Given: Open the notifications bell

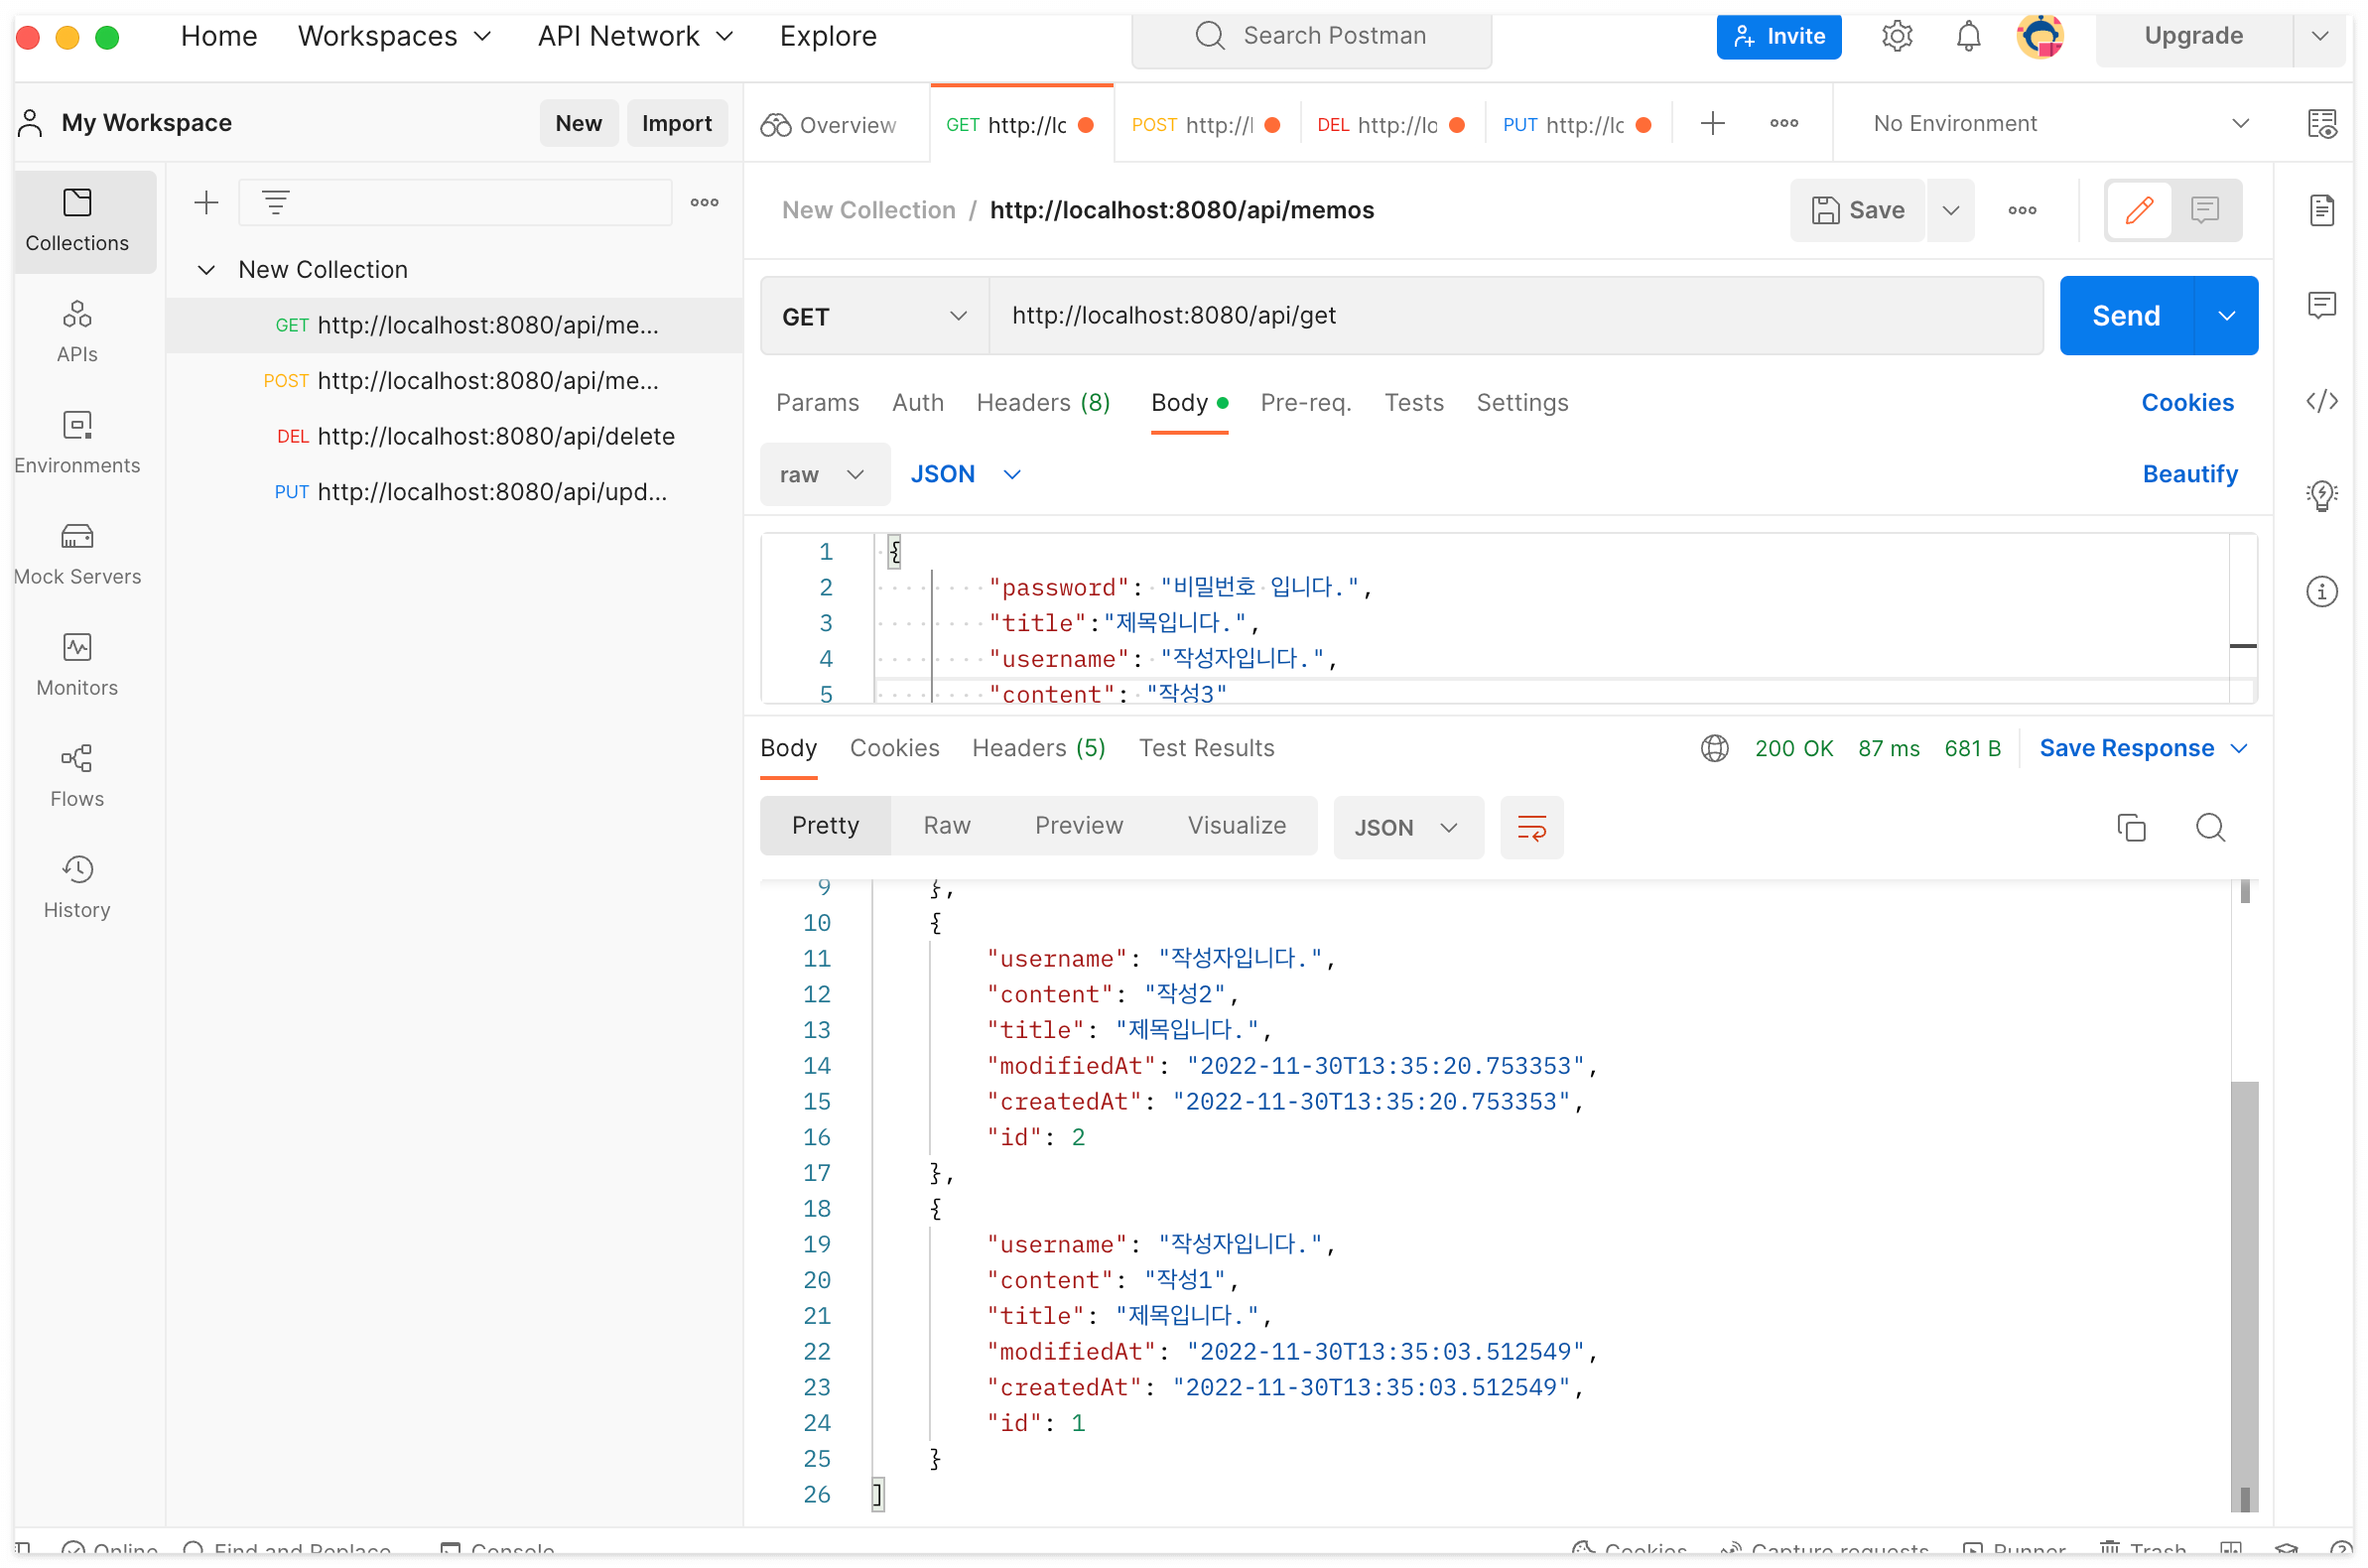Looking at the screenshot, I should coord(1967,36).
